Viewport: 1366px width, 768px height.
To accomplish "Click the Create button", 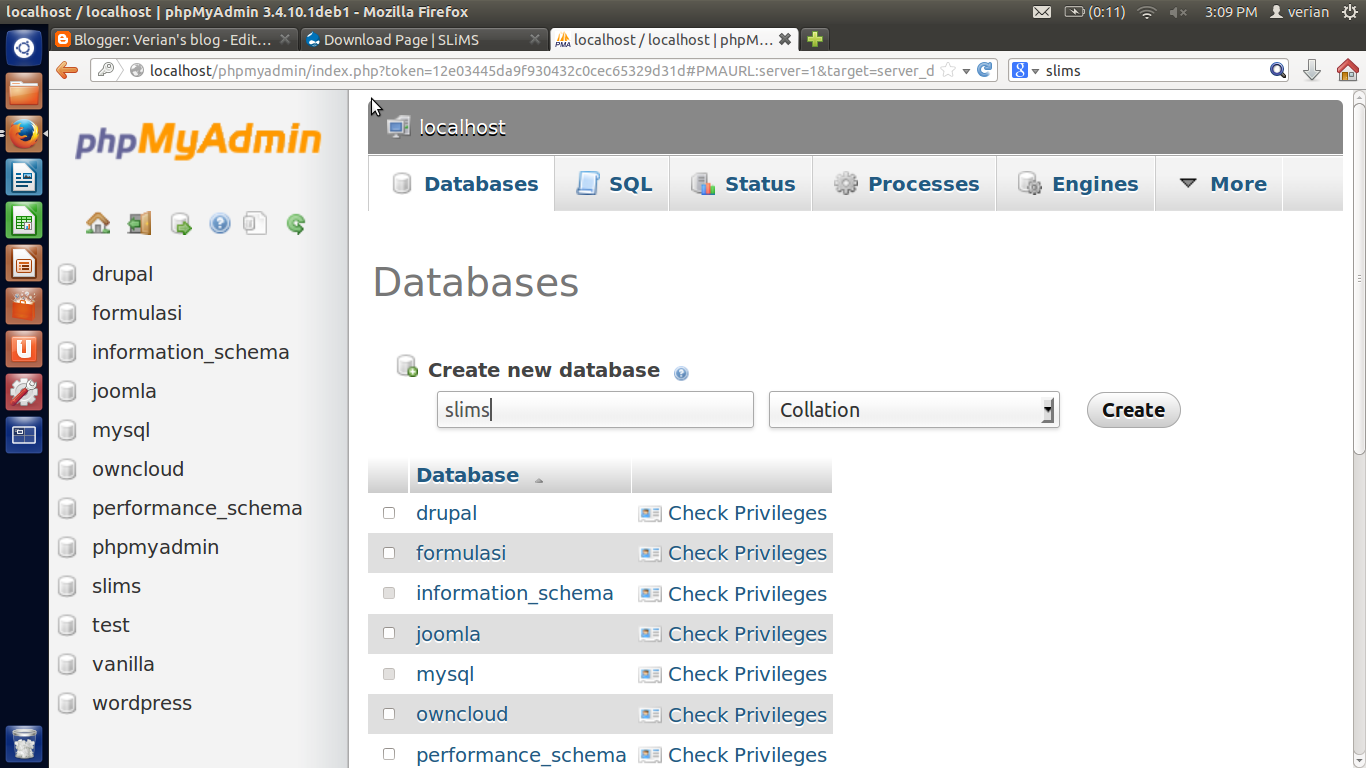I will point(1133,410).
